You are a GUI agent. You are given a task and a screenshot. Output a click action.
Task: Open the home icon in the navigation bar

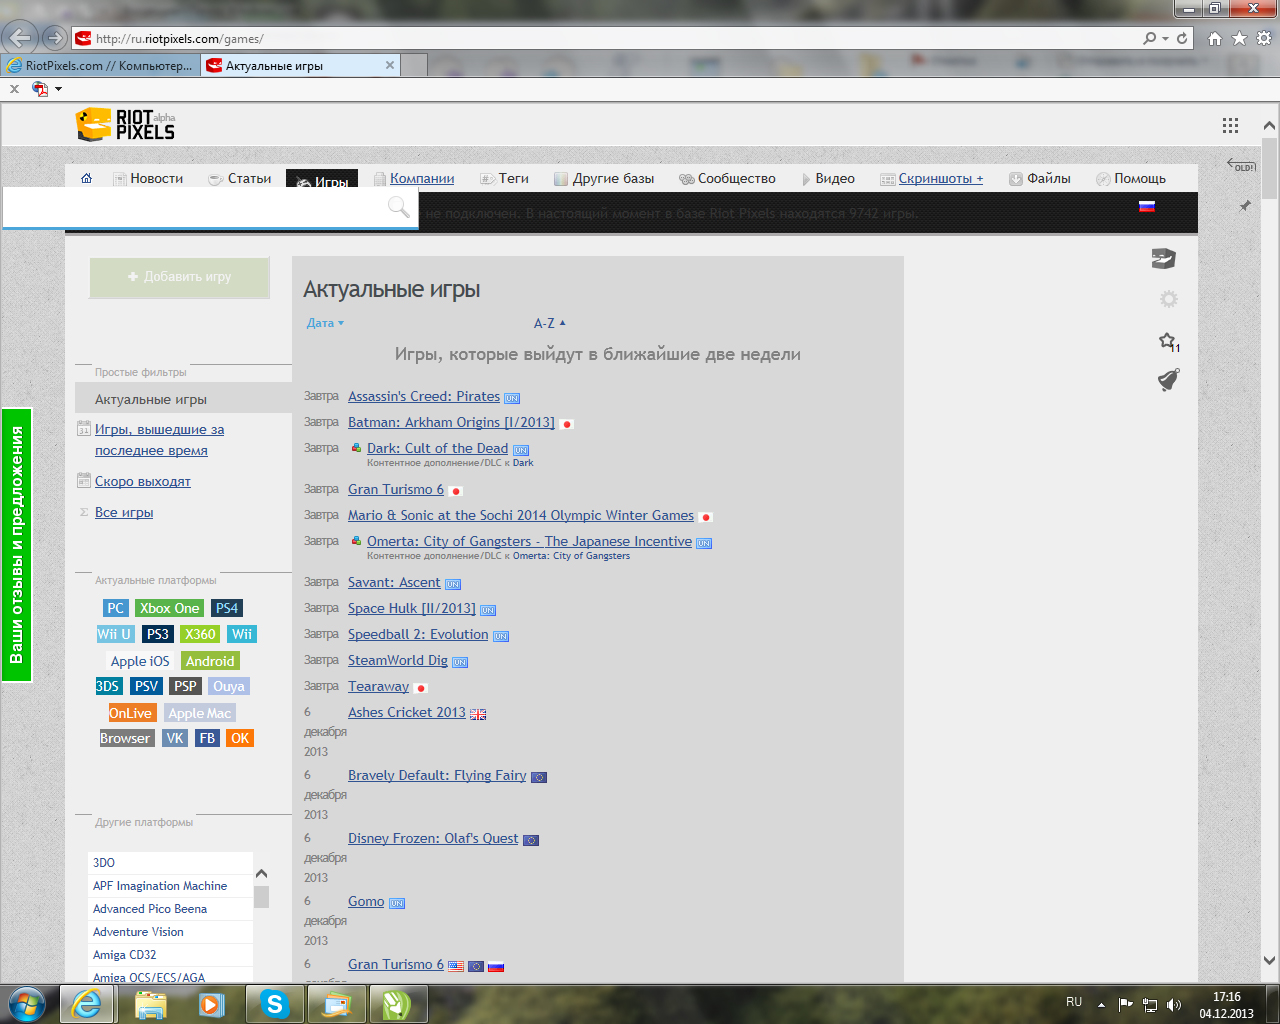coord(86,178)
